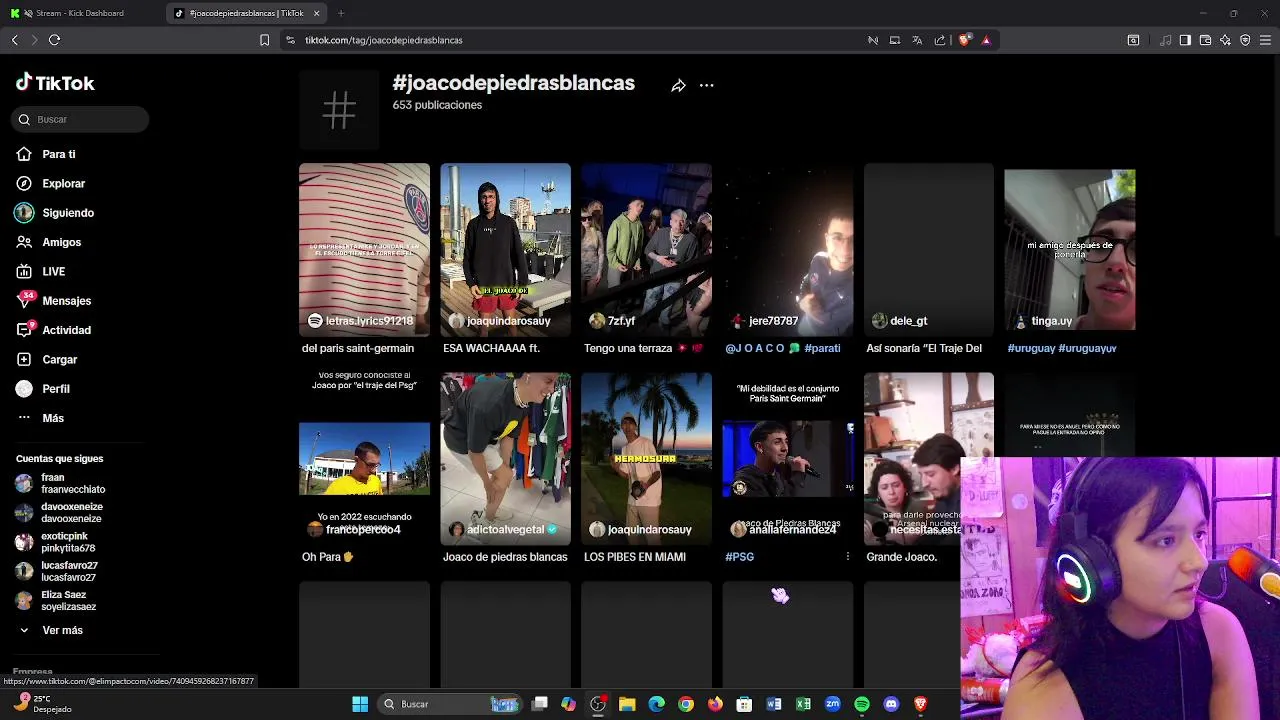
Task: Open the Perfil avatar icon
Action: (24, 388)
